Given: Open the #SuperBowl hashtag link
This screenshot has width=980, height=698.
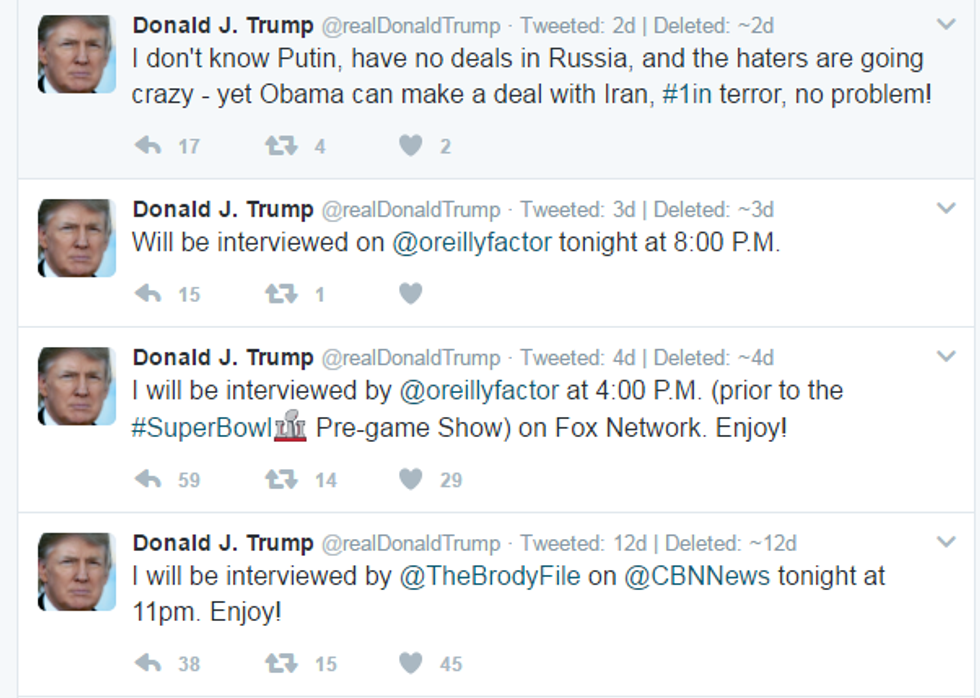Looking at the screenshot, I should (x=202, y=428).
